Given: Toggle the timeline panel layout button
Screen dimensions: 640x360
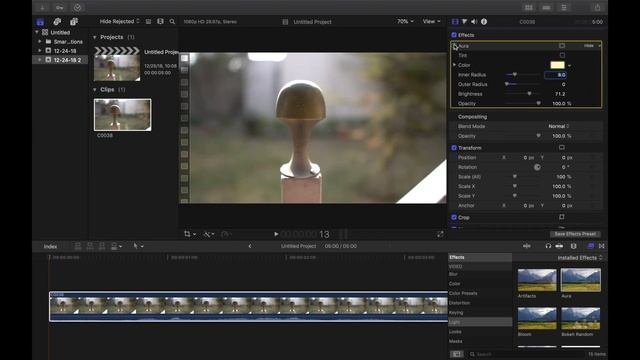Looking at the screenshot, I should click(546, 7).
